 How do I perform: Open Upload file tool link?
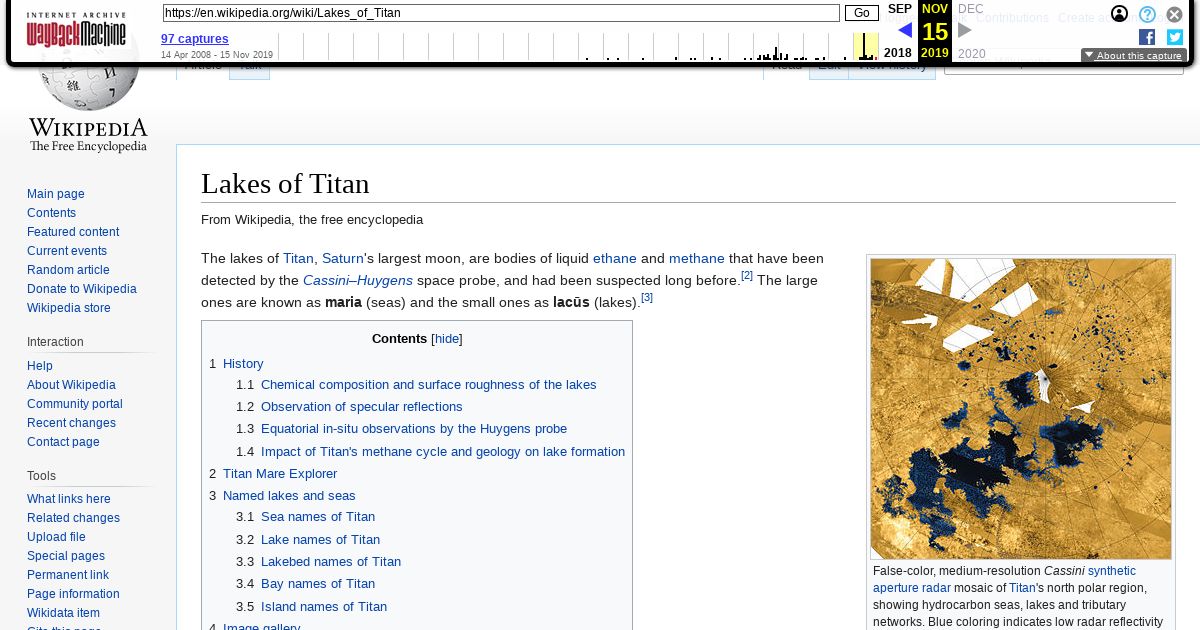coord(56,537)
